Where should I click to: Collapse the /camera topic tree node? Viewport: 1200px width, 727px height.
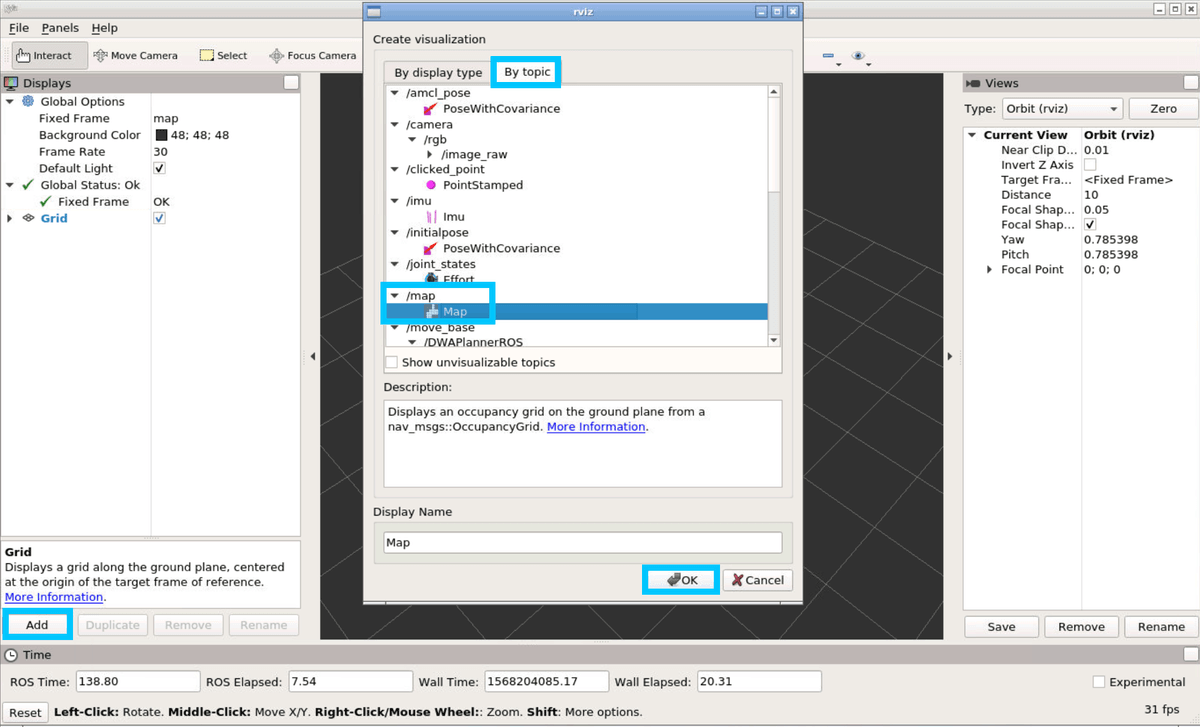coord(395,125)
